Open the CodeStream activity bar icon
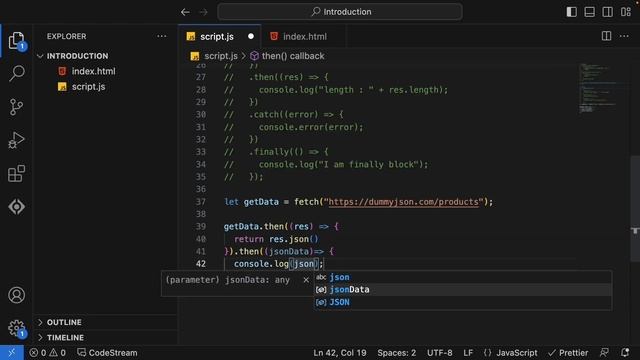 point(16,207)
